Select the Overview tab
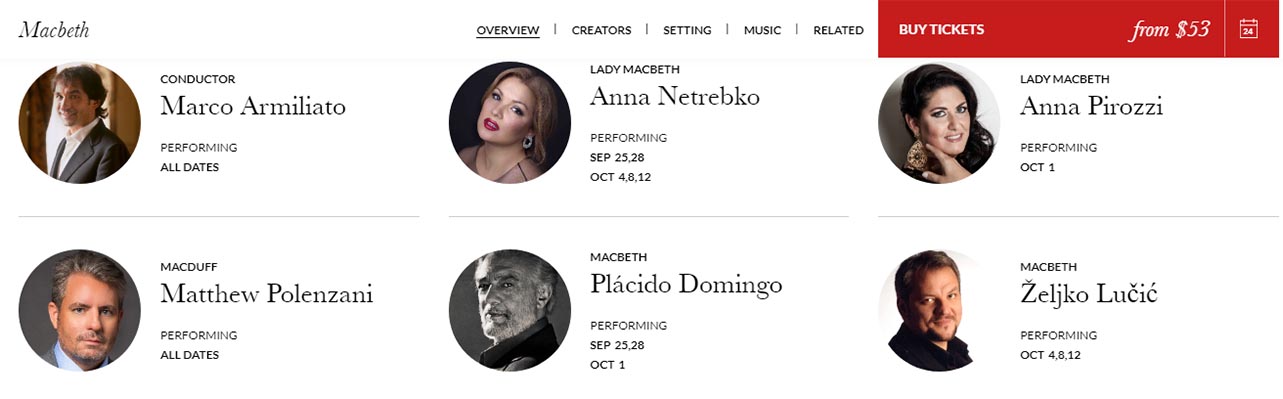 tap(508, 30)
